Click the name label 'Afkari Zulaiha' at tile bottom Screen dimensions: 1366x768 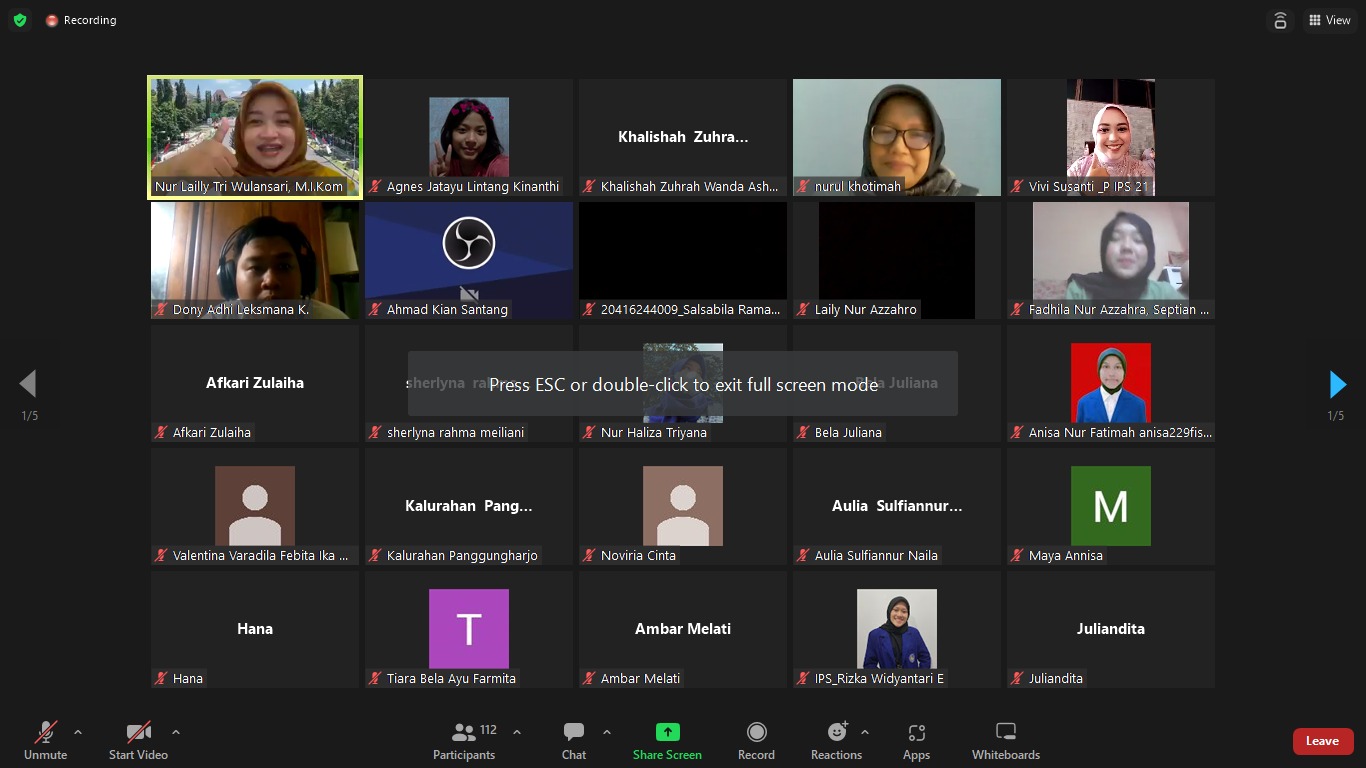[x=212, y=432]
